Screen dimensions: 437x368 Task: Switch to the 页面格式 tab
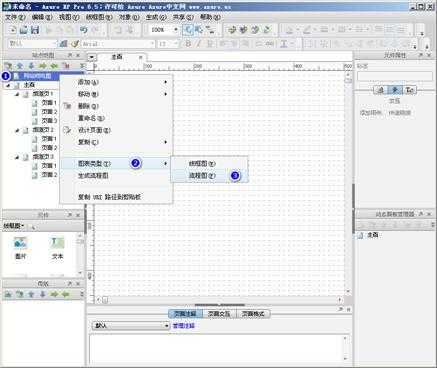coord(253,314)
